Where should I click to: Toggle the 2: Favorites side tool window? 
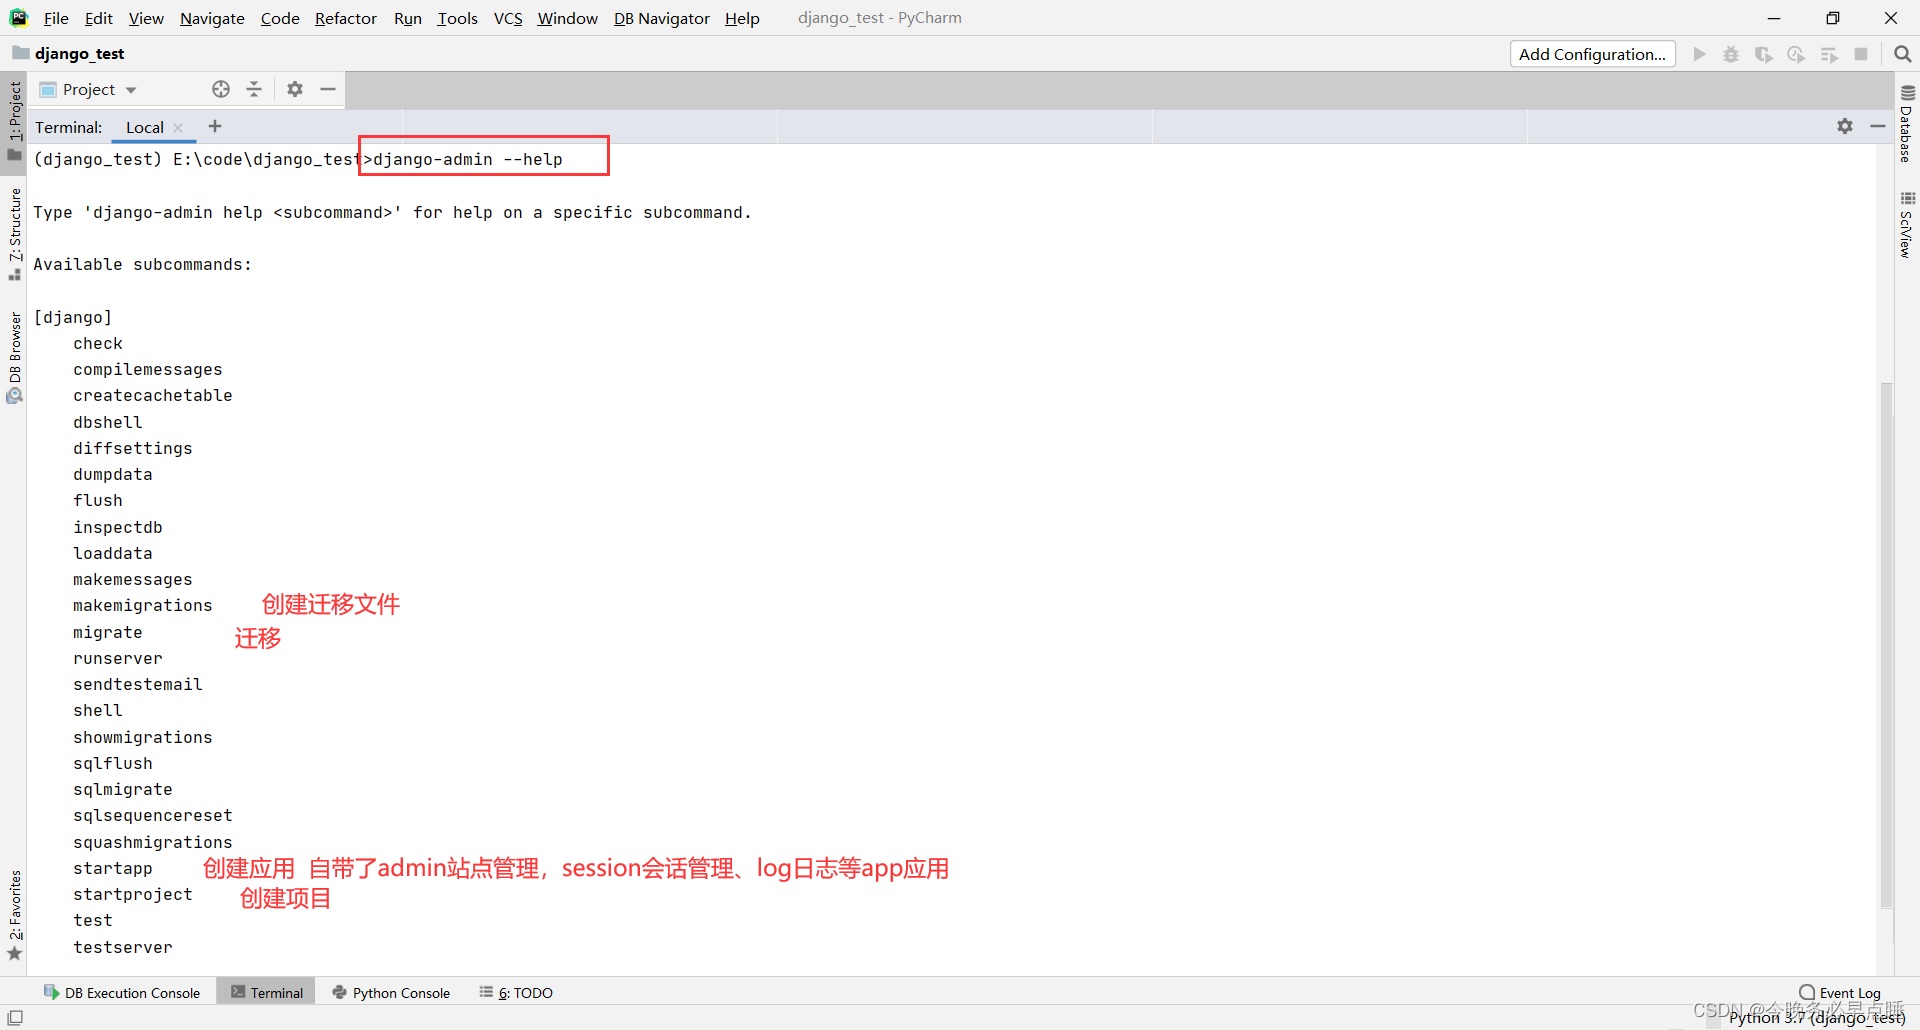coord(14,915)
